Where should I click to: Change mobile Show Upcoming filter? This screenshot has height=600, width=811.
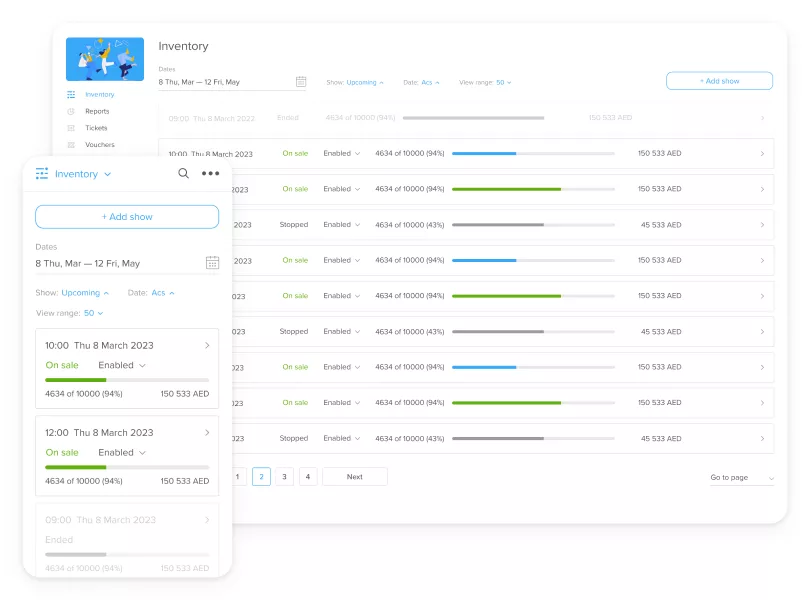coord(85,293)
